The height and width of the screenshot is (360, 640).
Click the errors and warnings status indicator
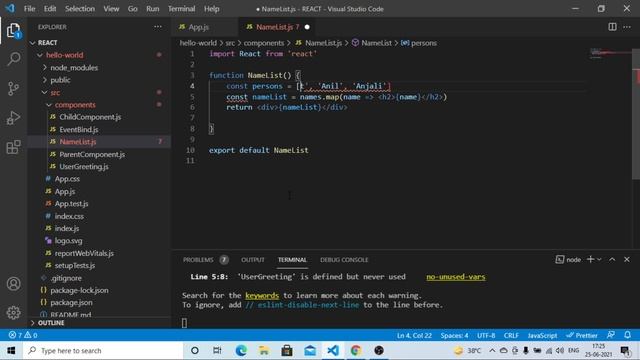[23, 335]
